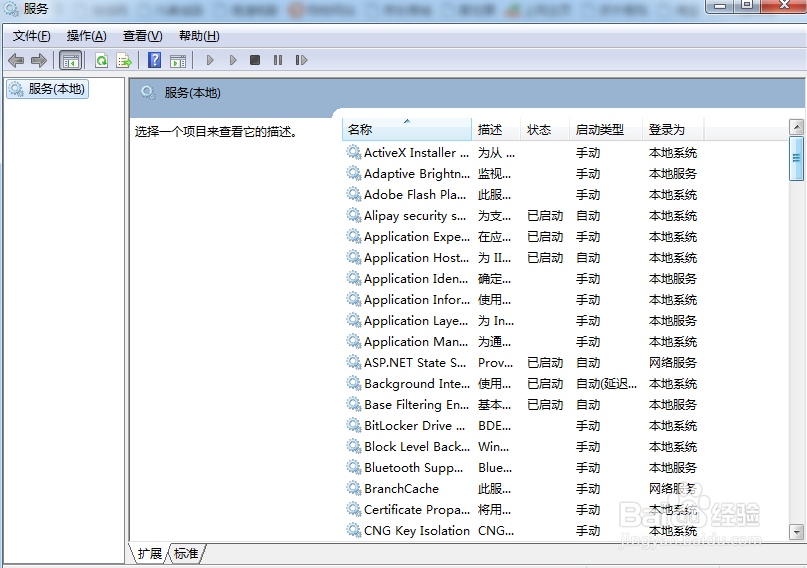Click the gear icon of CNG Key Isolation
The height and width of the screenshot is (568, 807).
354,530
